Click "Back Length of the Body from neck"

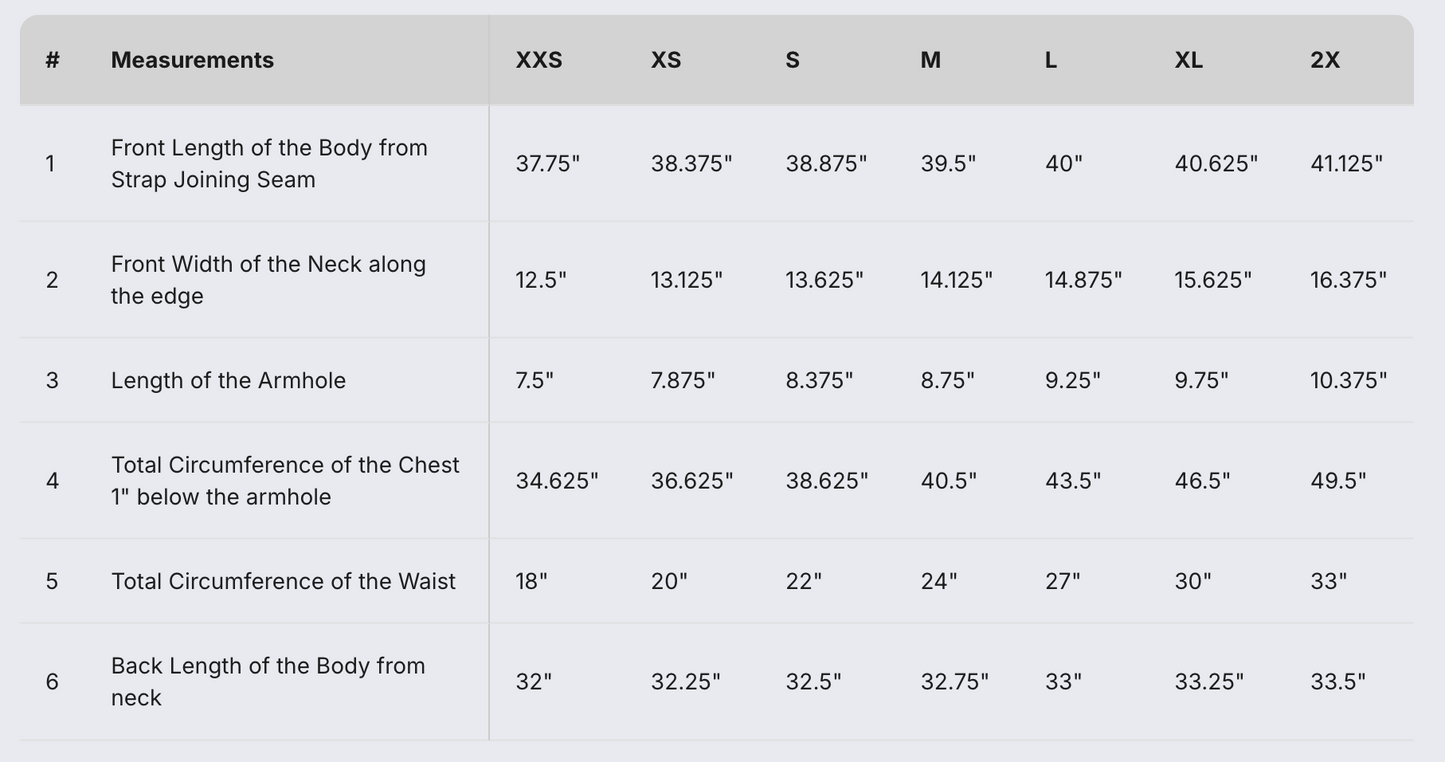click(x=268, y=682)
